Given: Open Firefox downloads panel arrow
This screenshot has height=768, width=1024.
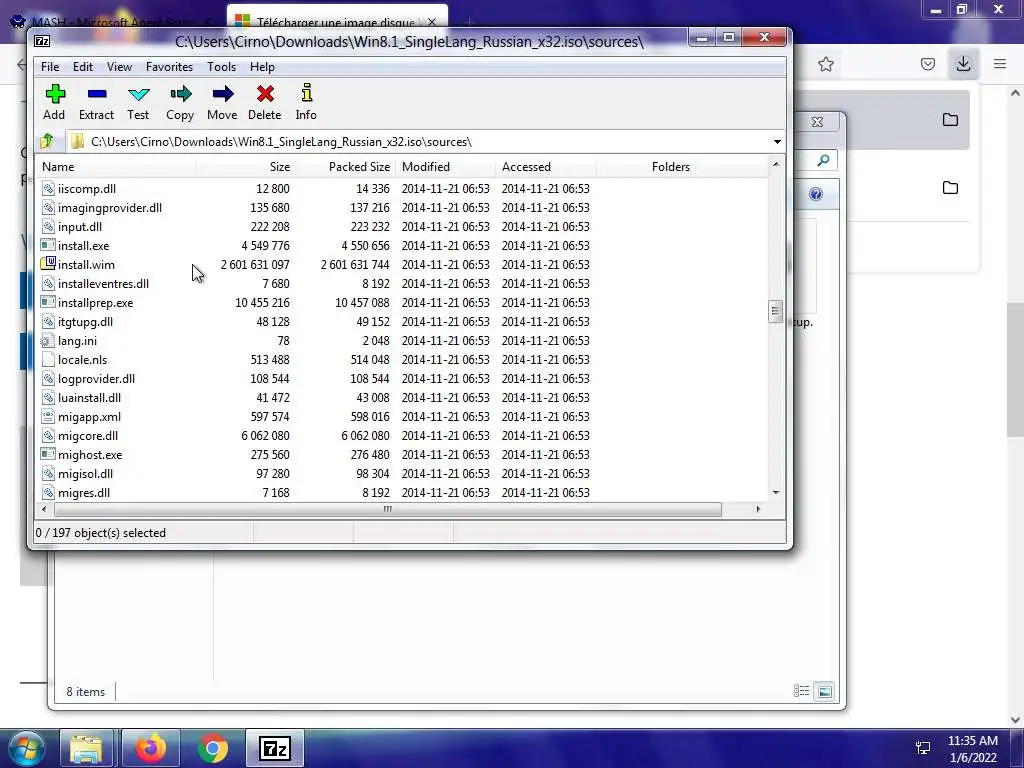Looking at the screenshot, I should [x=963, y=63].
